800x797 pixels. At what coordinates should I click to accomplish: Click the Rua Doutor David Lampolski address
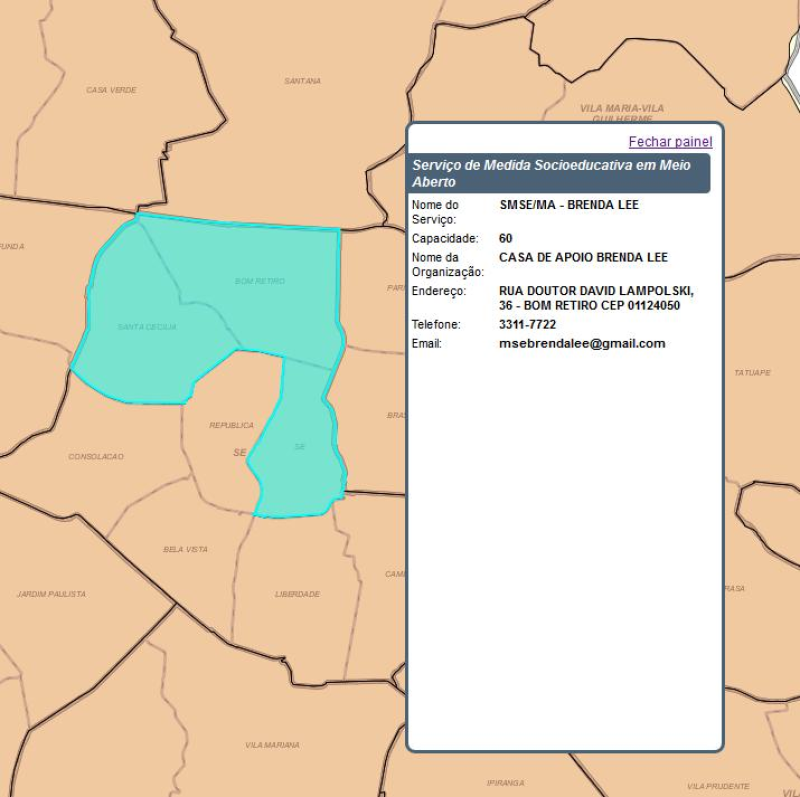[596, 298]
